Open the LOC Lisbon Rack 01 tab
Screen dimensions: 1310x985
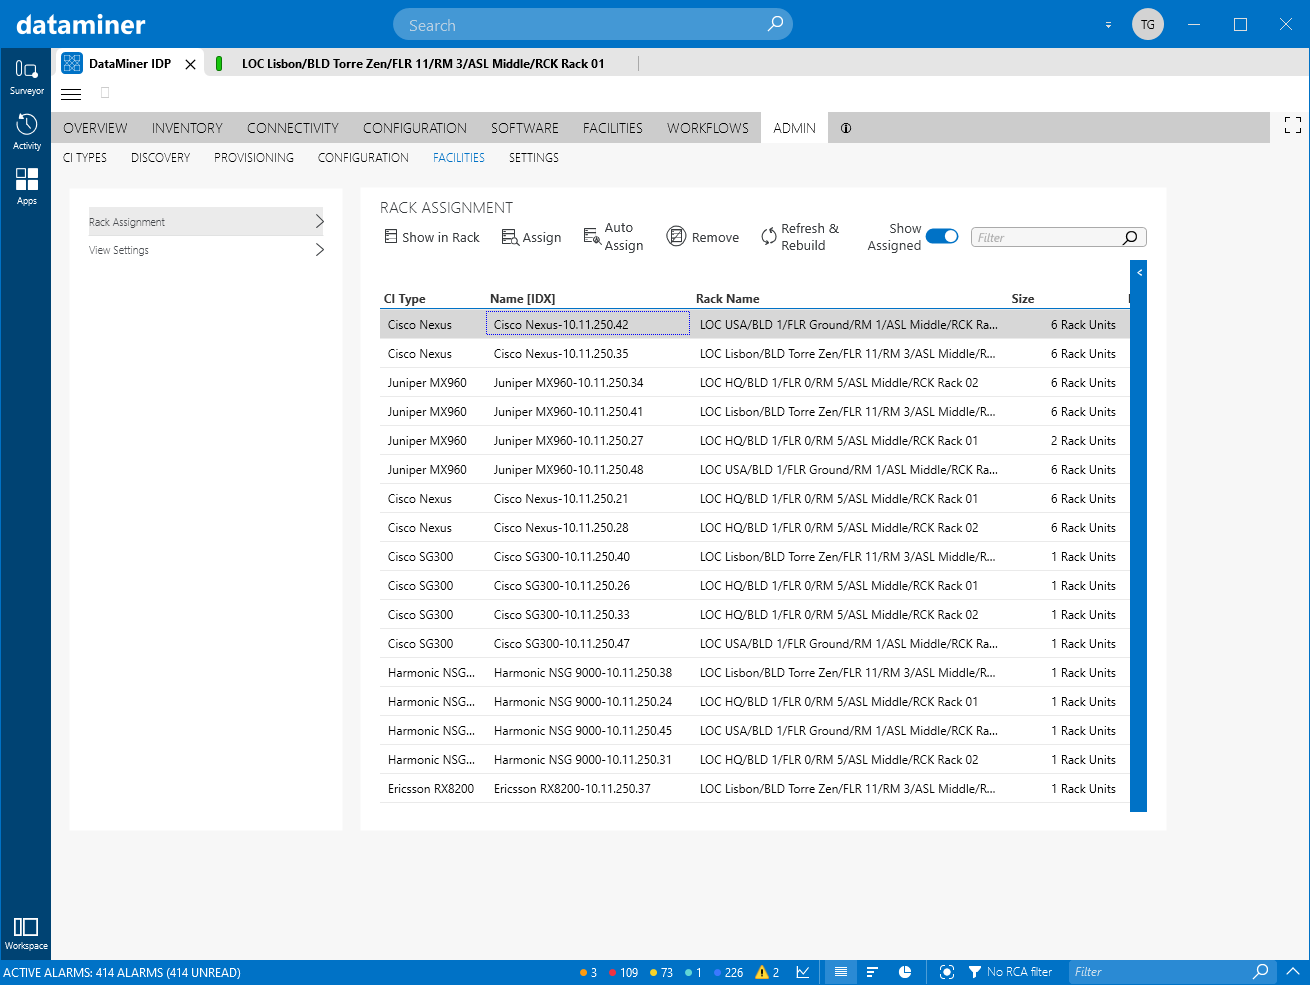pyautogui.click(x=422, y=64)
